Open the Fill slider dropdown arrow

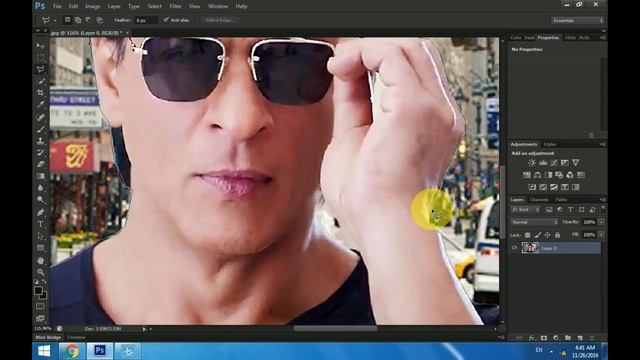click(x=601, y=235)
